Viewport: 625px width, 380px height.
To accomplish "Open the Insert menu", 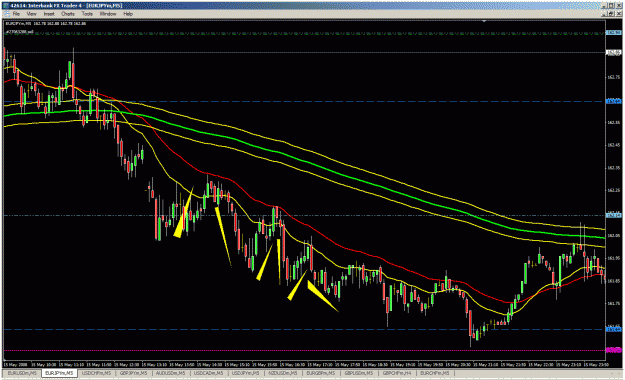I will click(x=49, y=14).
